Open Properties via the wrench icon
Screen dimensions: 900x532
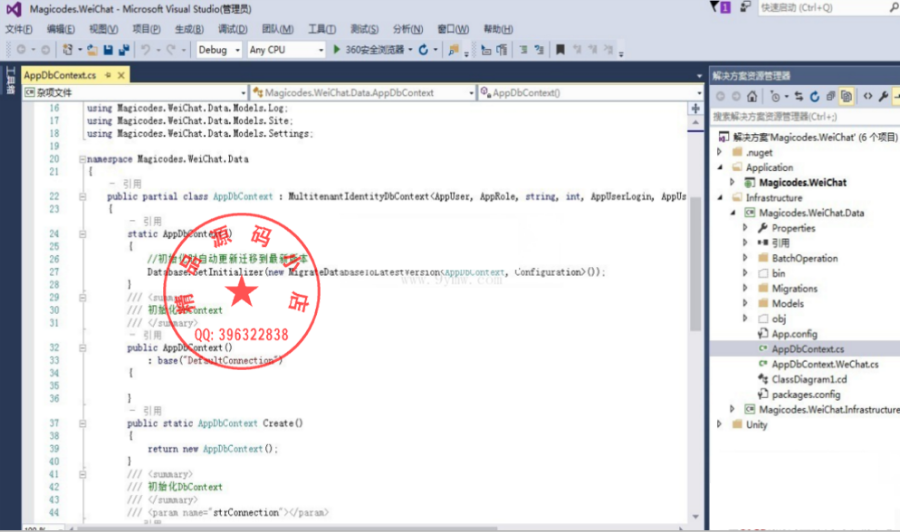tap(883, 96)
